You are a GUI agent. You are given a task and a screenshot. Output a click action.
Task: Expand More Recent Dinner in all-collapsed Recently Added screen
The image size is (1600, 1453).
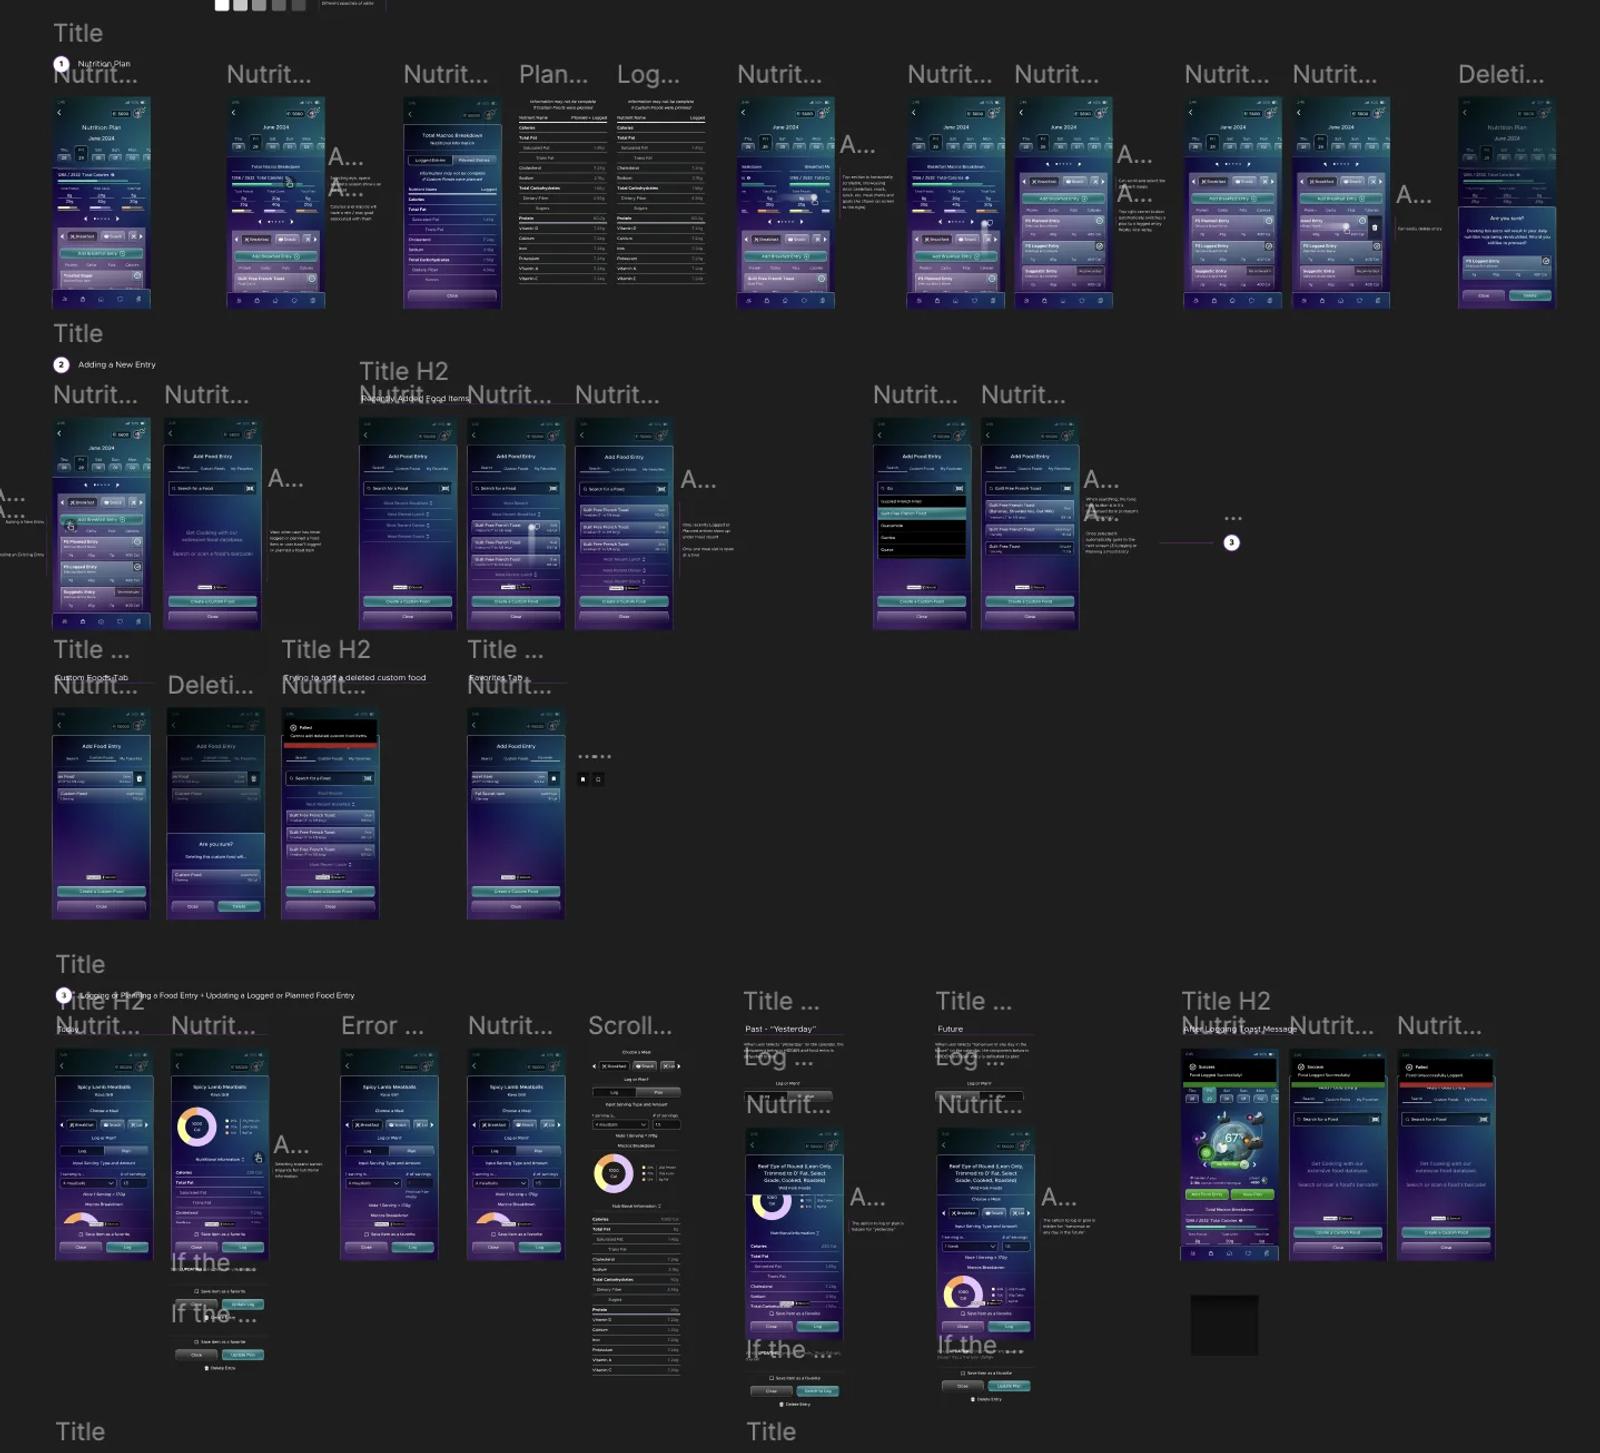coord(408,525)
